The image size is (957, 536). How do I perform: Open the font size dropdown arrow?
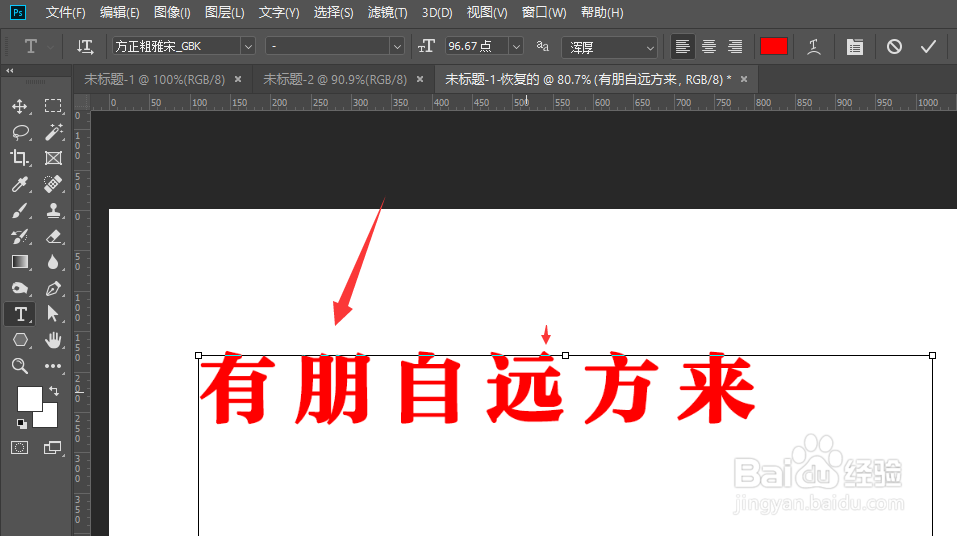point(516,46)
